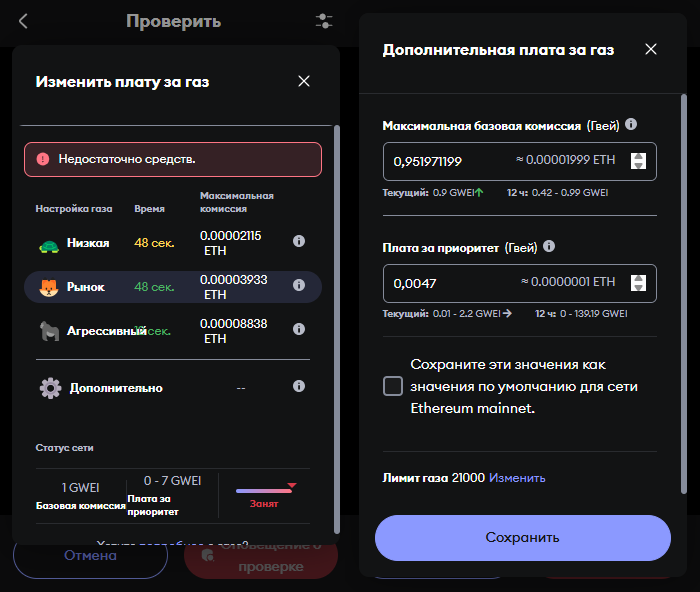Image resolution: width=700 pixels, height=592 pixels.
Task: Click the Занят network status indicator
Action: tap(264, 496)
